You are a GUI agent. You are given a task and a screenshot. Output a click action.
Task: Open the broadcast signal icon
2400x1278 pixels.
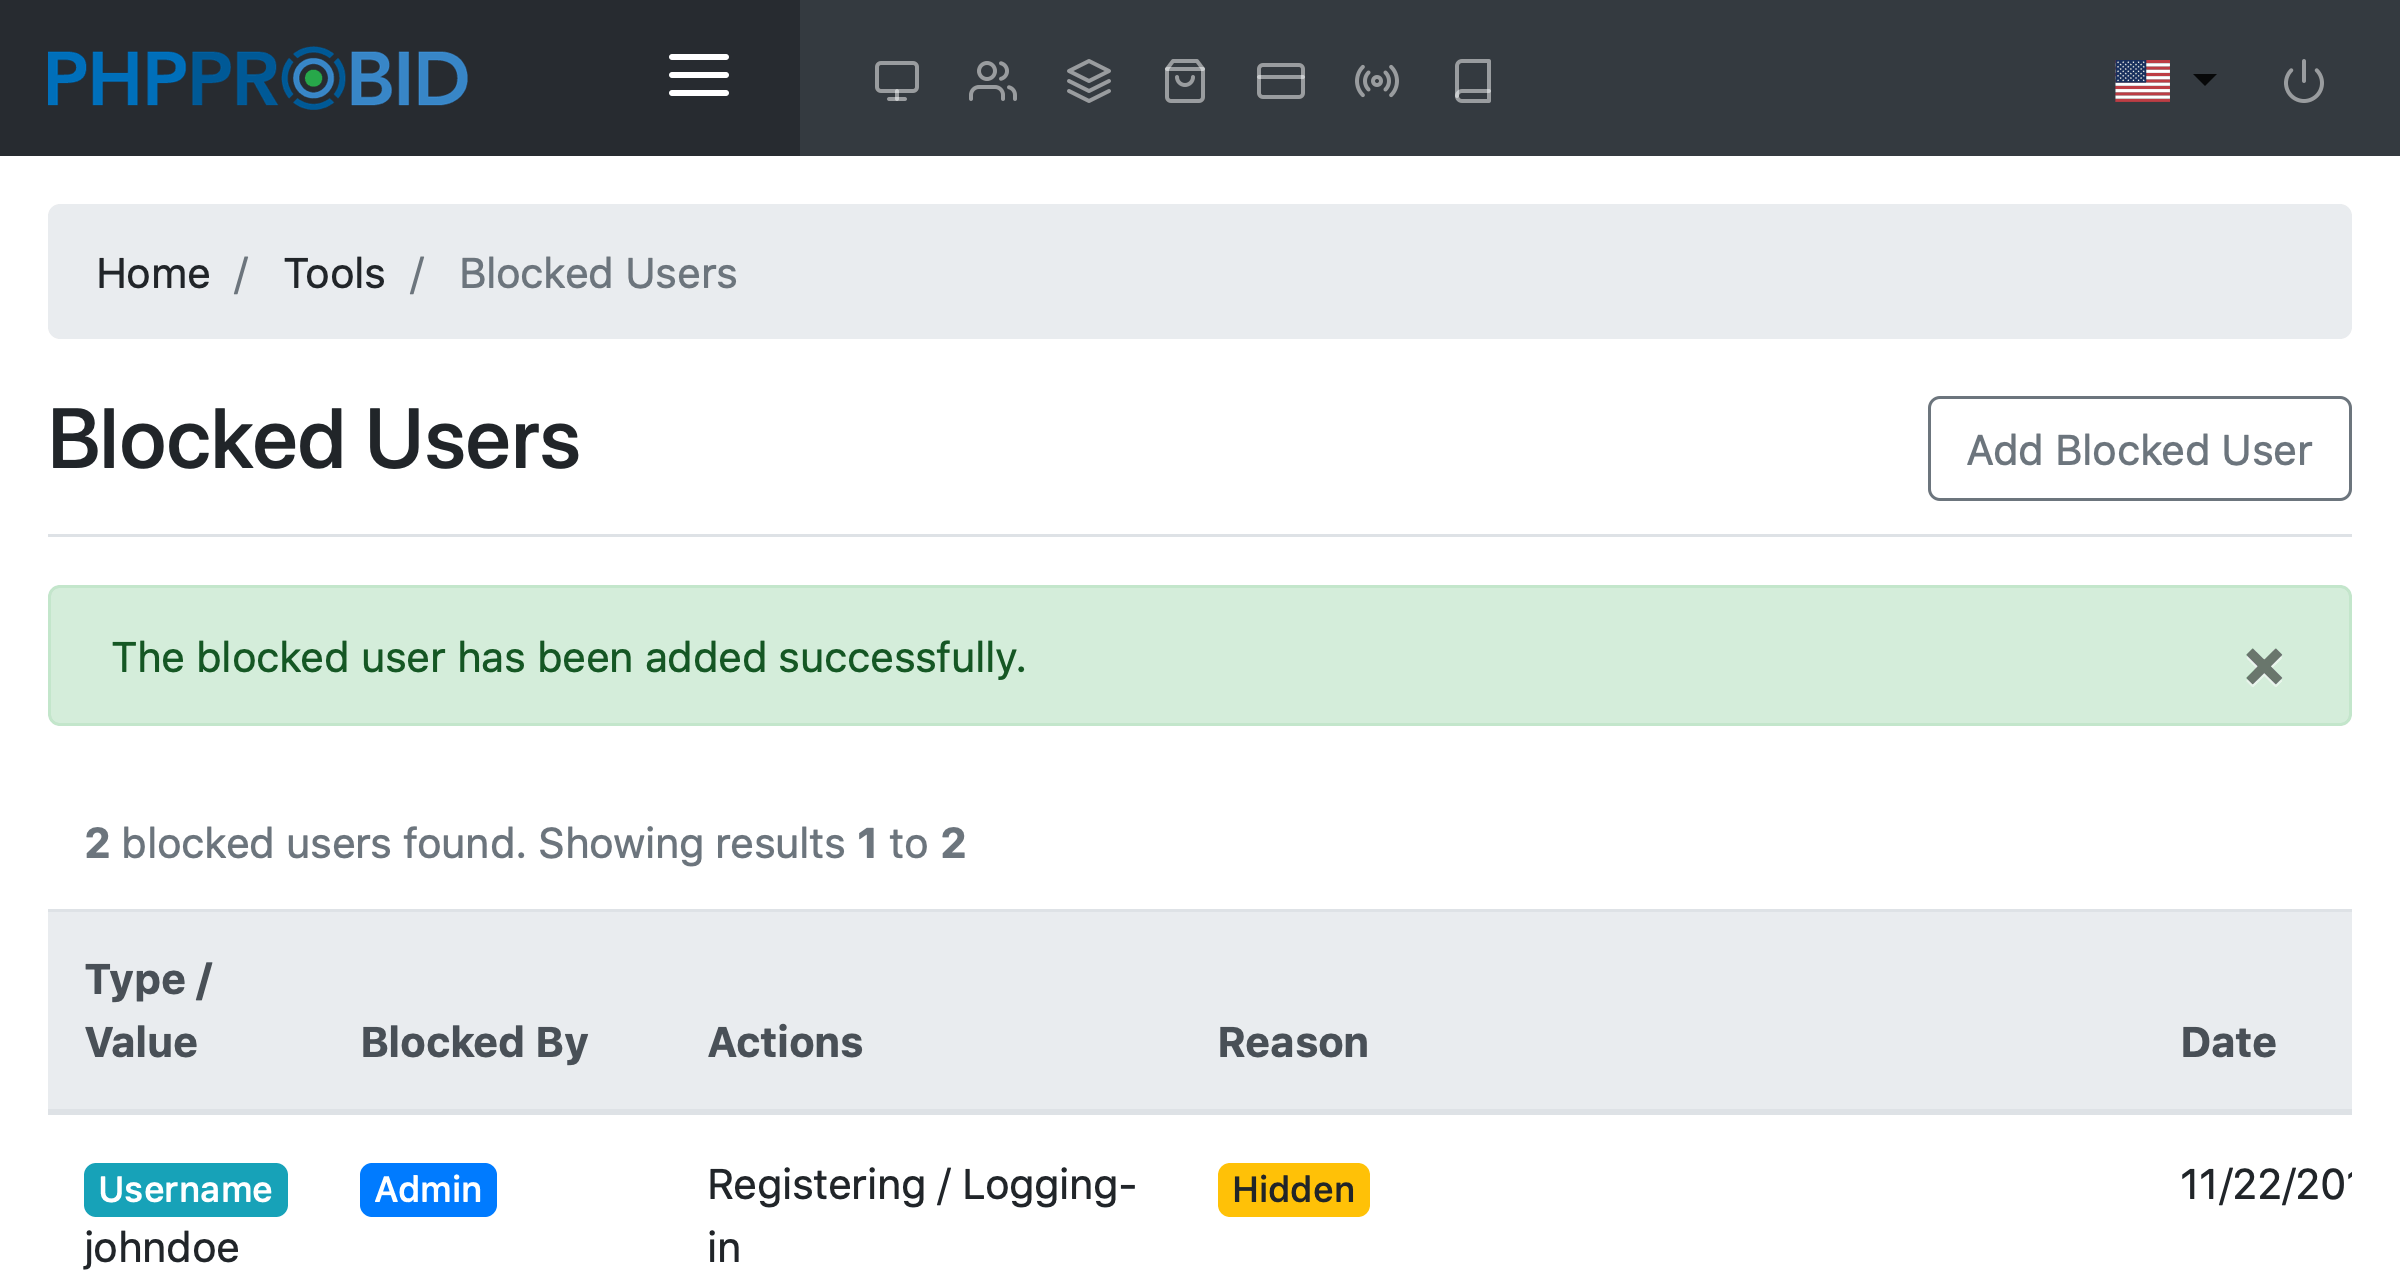point(1376,81)
